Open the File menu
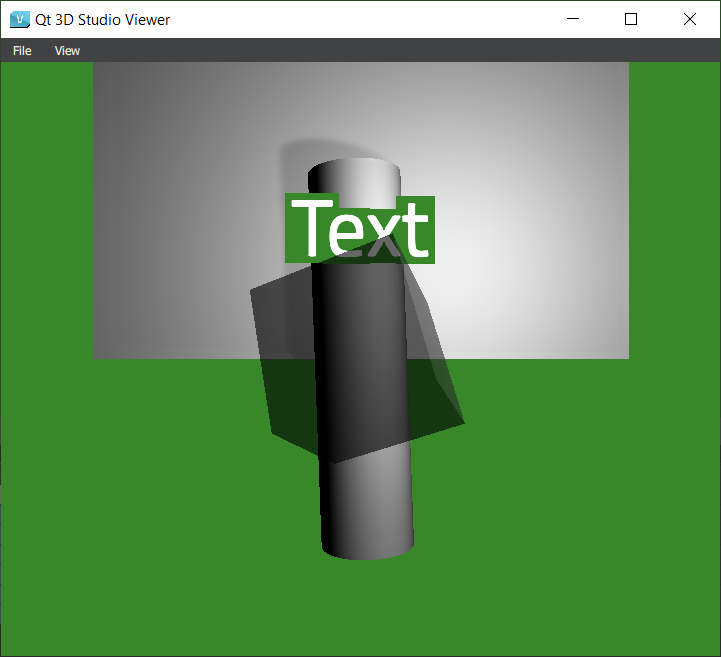Image resolution: width=721 pixels, height=657 pixels. 22,51
